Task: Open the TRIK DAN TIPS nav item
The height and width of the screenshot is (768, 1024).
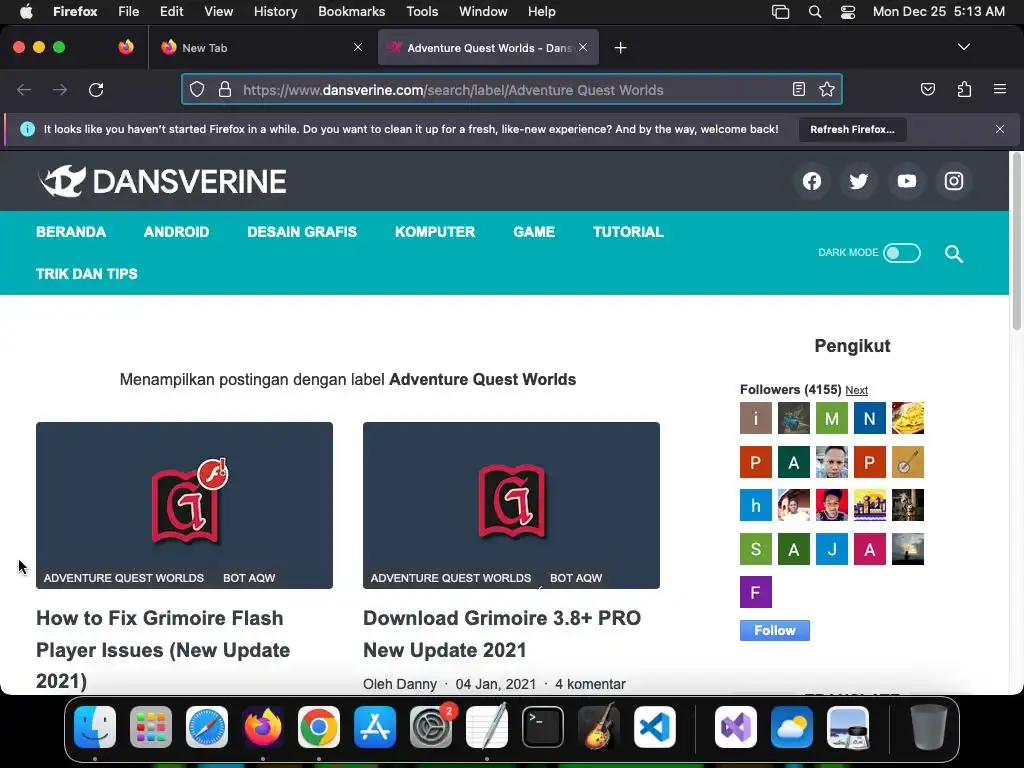Action: click(87, 274)
